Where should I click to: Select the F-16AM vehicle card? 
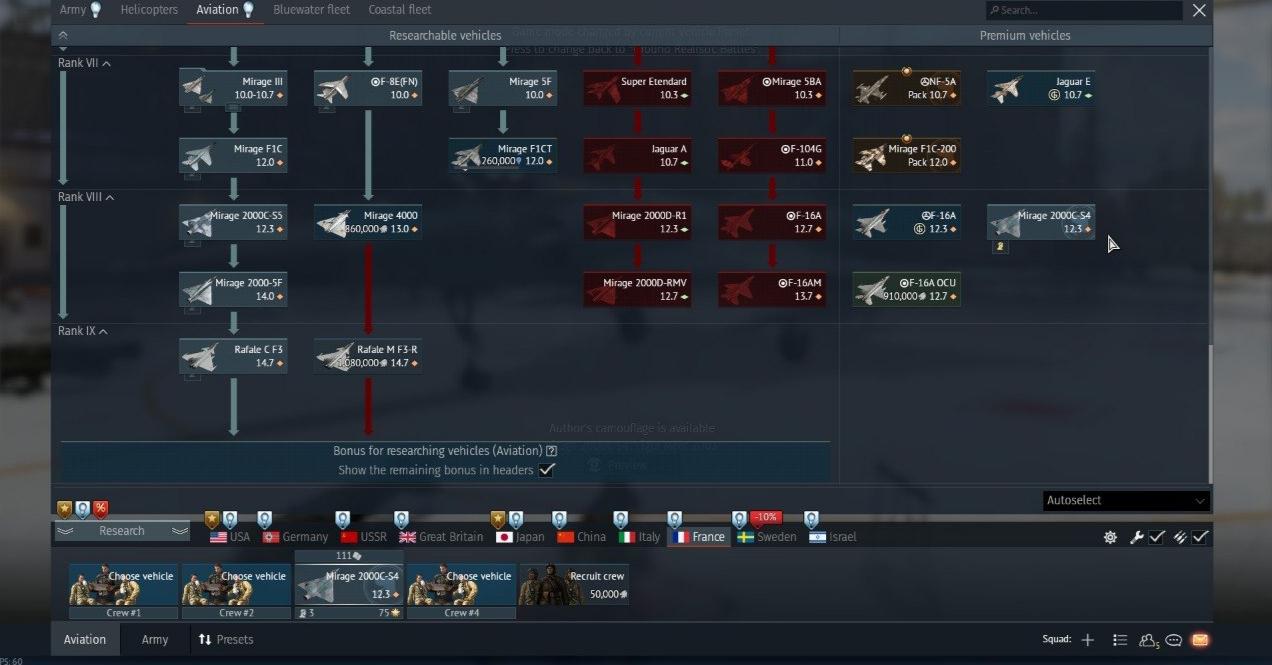[772, 289]
